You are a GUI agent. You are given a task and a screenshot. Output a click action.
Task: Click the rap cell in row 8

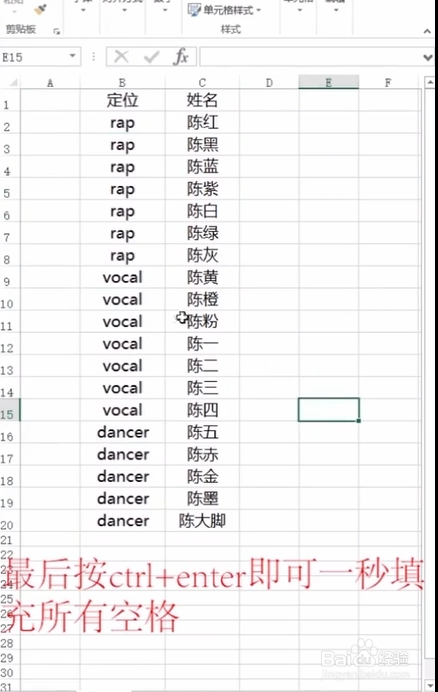click(122, 256)
